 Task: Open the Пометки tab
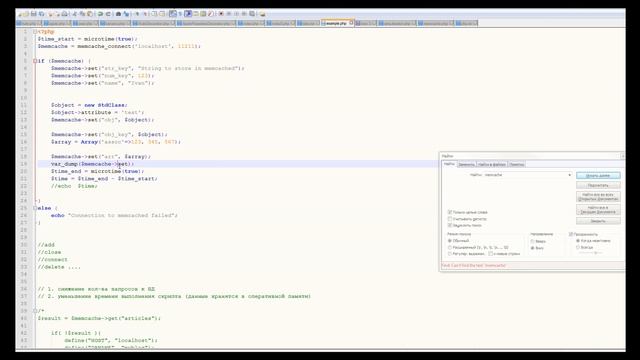tap(517, 164)
